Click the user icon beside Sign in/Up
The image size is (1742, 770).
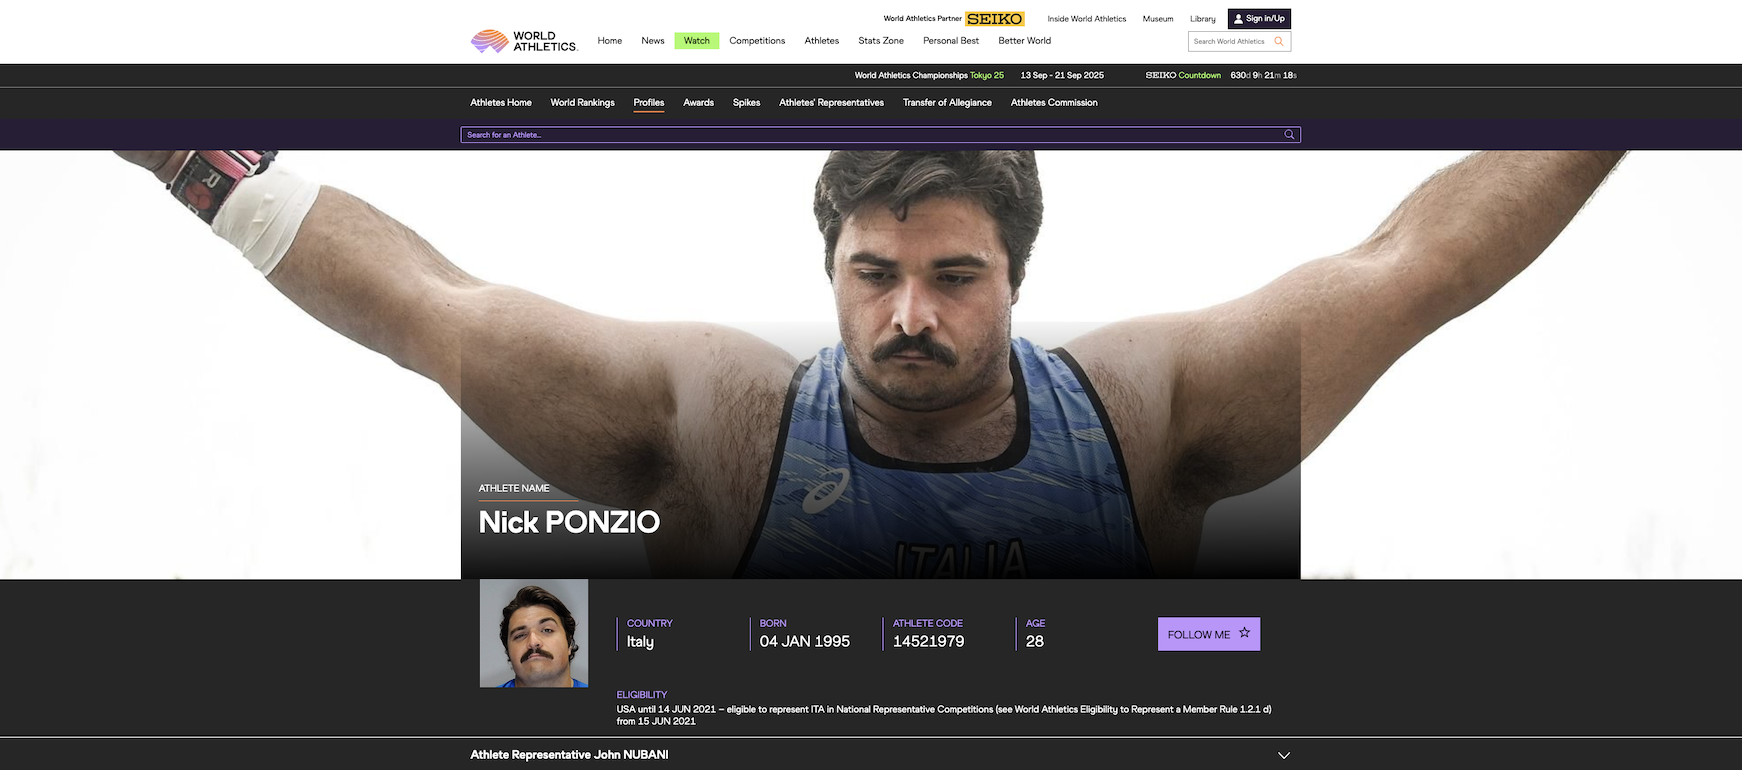click(x=1238, y=19)
